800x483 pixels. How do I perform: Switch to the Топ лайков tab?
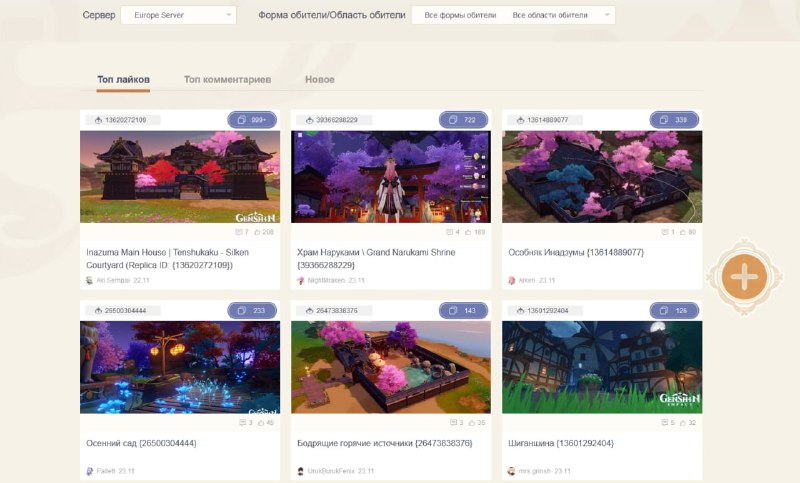123,80
